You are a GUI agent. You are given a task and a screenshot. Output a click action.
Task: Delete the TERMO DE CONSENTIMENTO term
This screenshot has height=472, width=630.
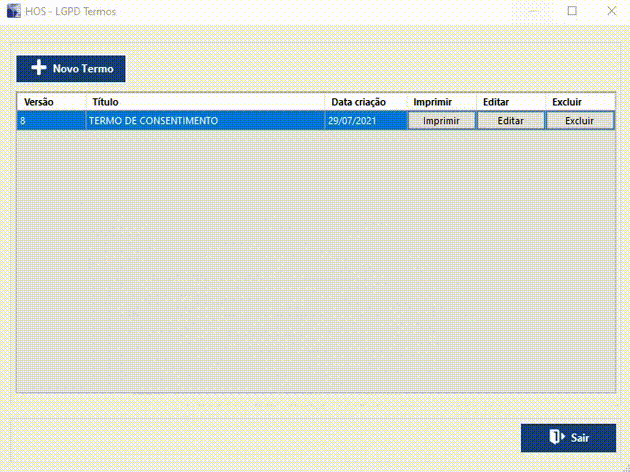pyautogui.click(x=579, y=120)
